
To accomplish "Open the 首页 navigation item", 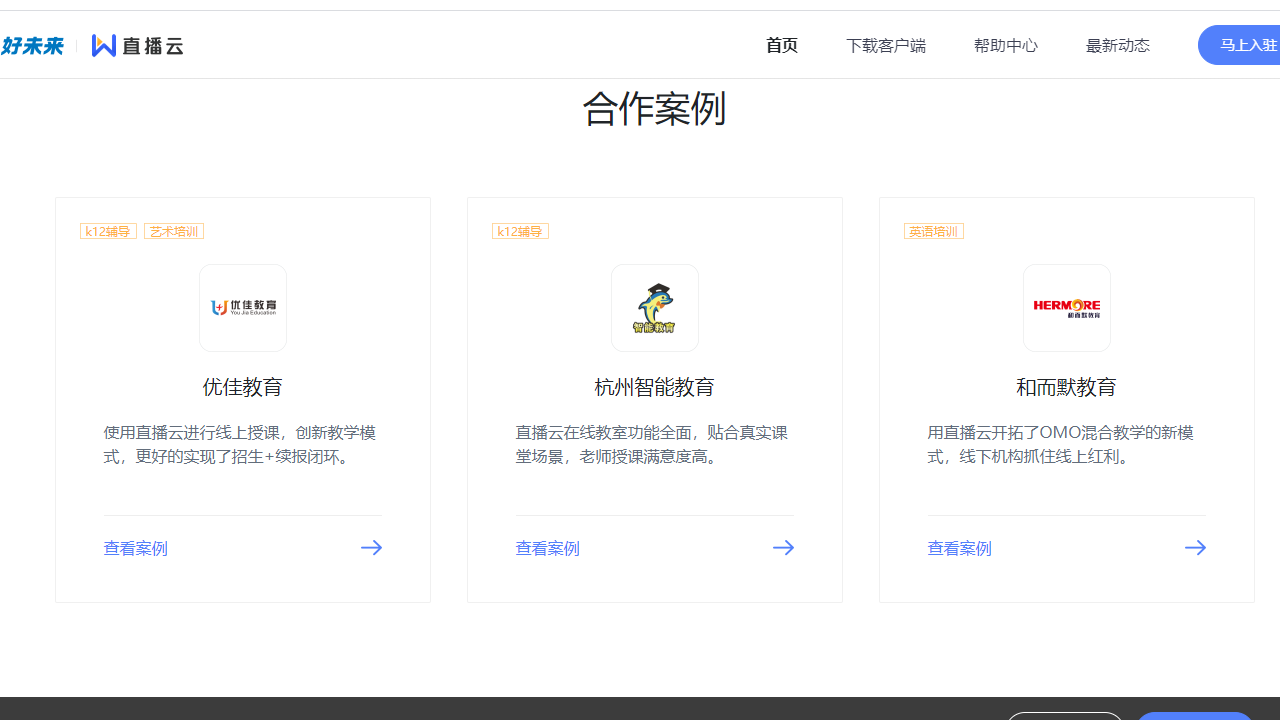I will tap(781, 45).
